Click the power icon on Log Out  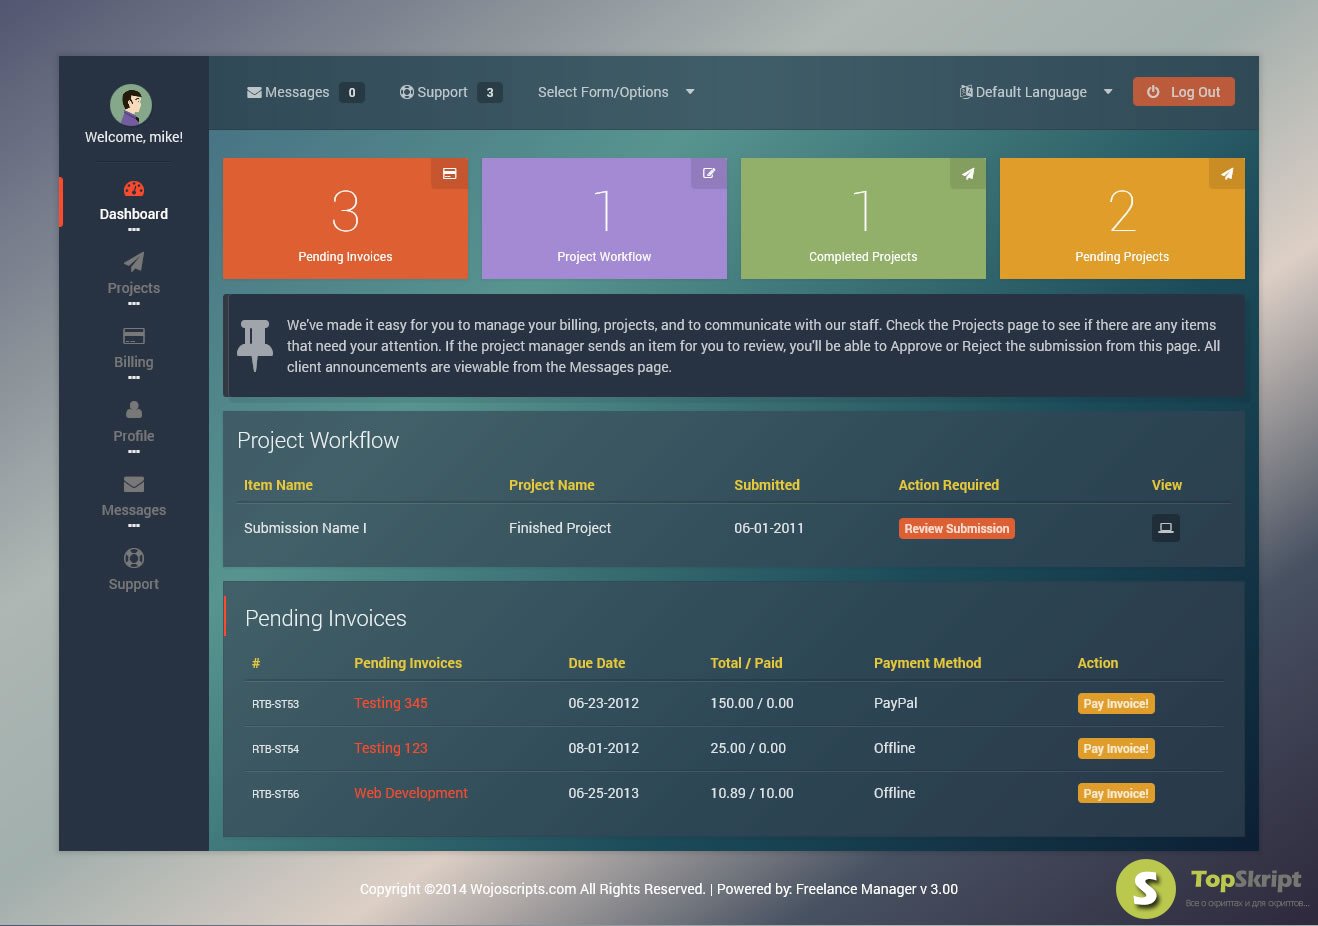point(1153,92)
